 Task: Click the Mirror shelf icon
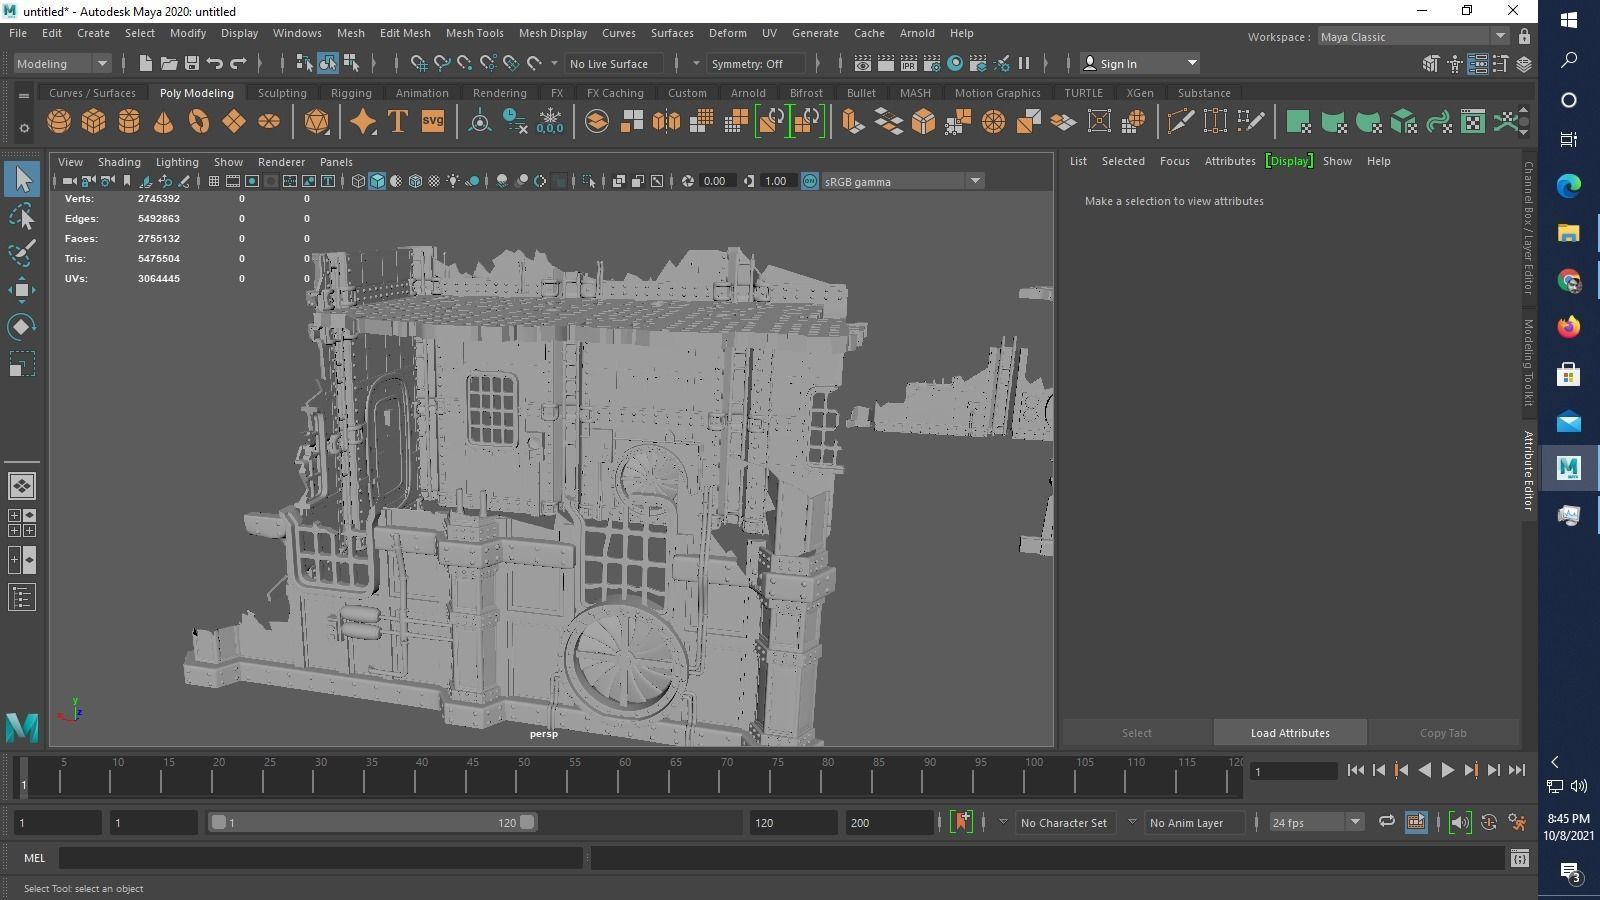666,122
